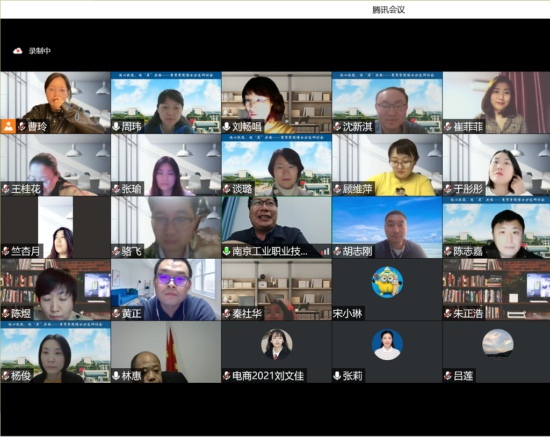Screen dimensions: 550x437
Task: Click the network signal bars on 南京工业职业技 tile
Action: (325, 251)
